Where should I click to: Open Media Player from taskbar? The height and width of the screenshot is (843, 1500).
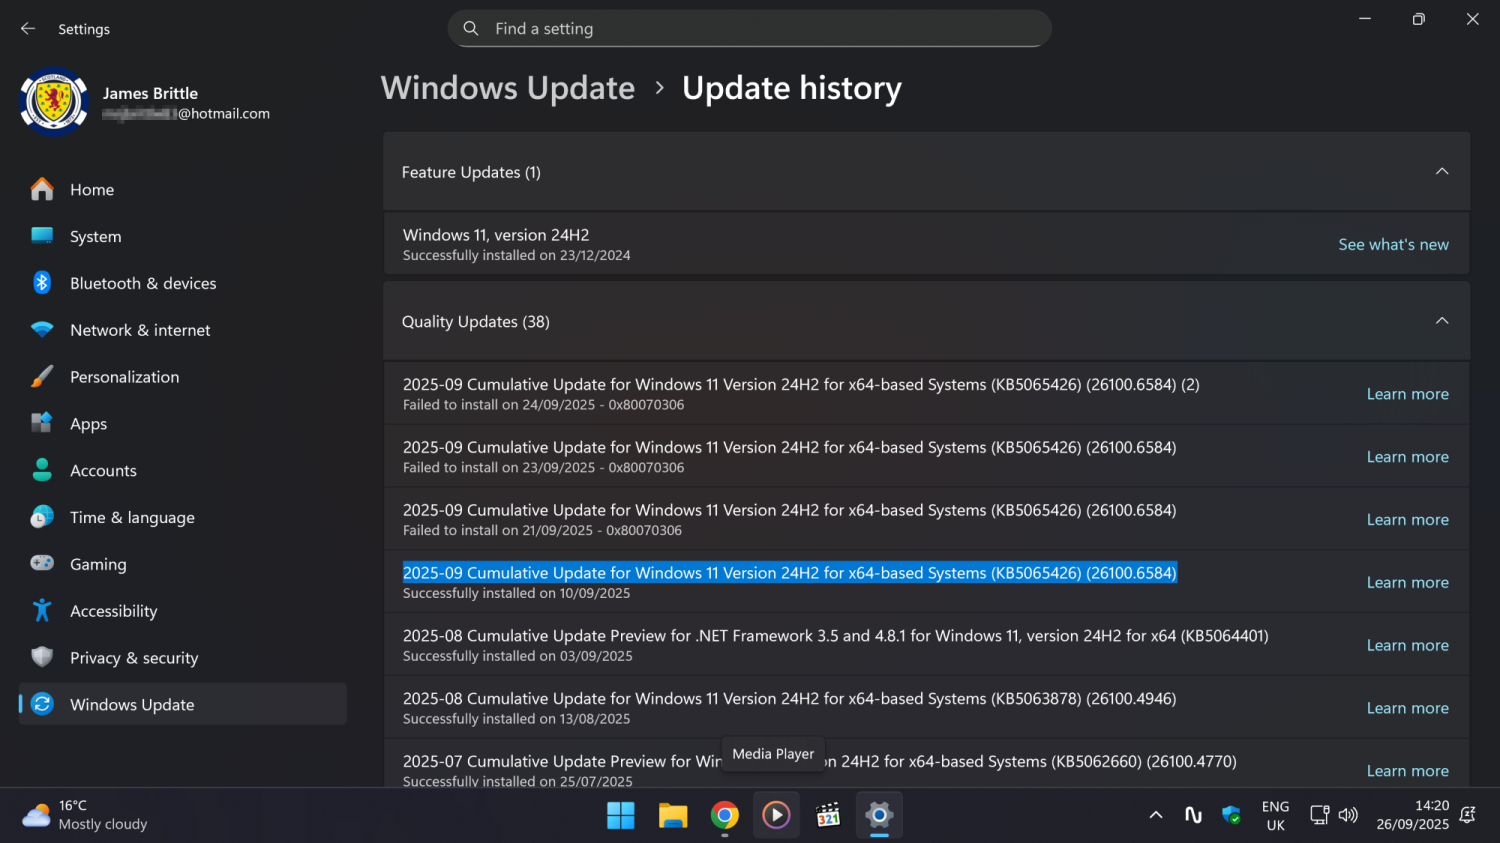tap(776, 815)
